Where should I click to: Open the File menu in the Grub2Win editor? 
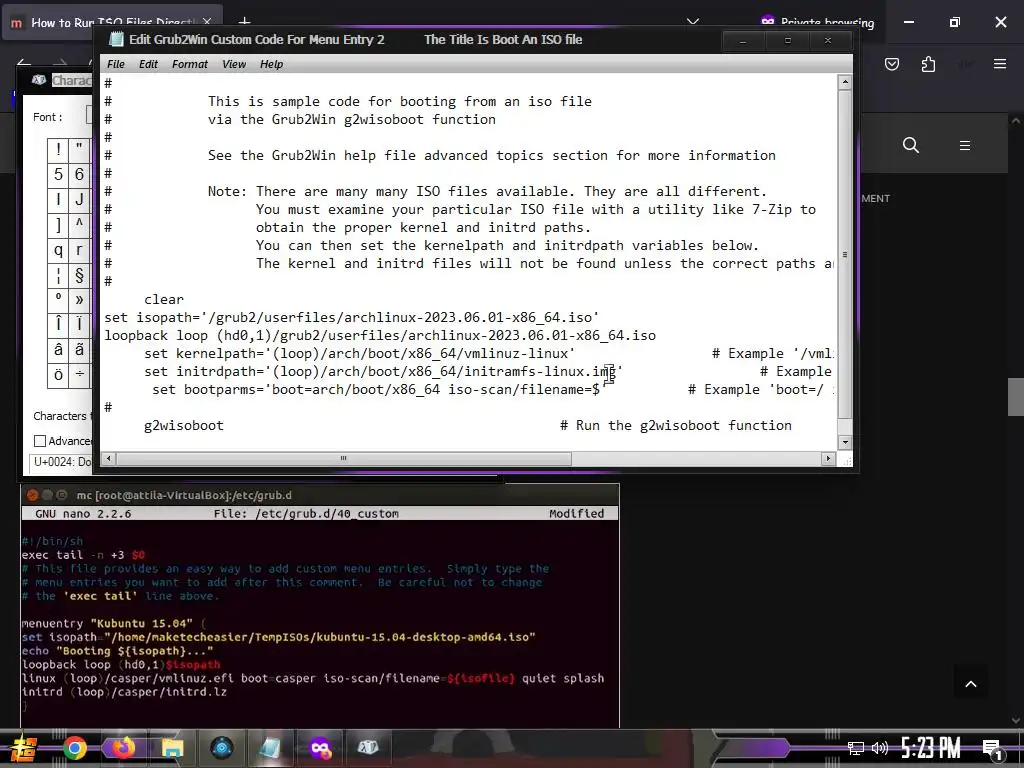point(116,64)
